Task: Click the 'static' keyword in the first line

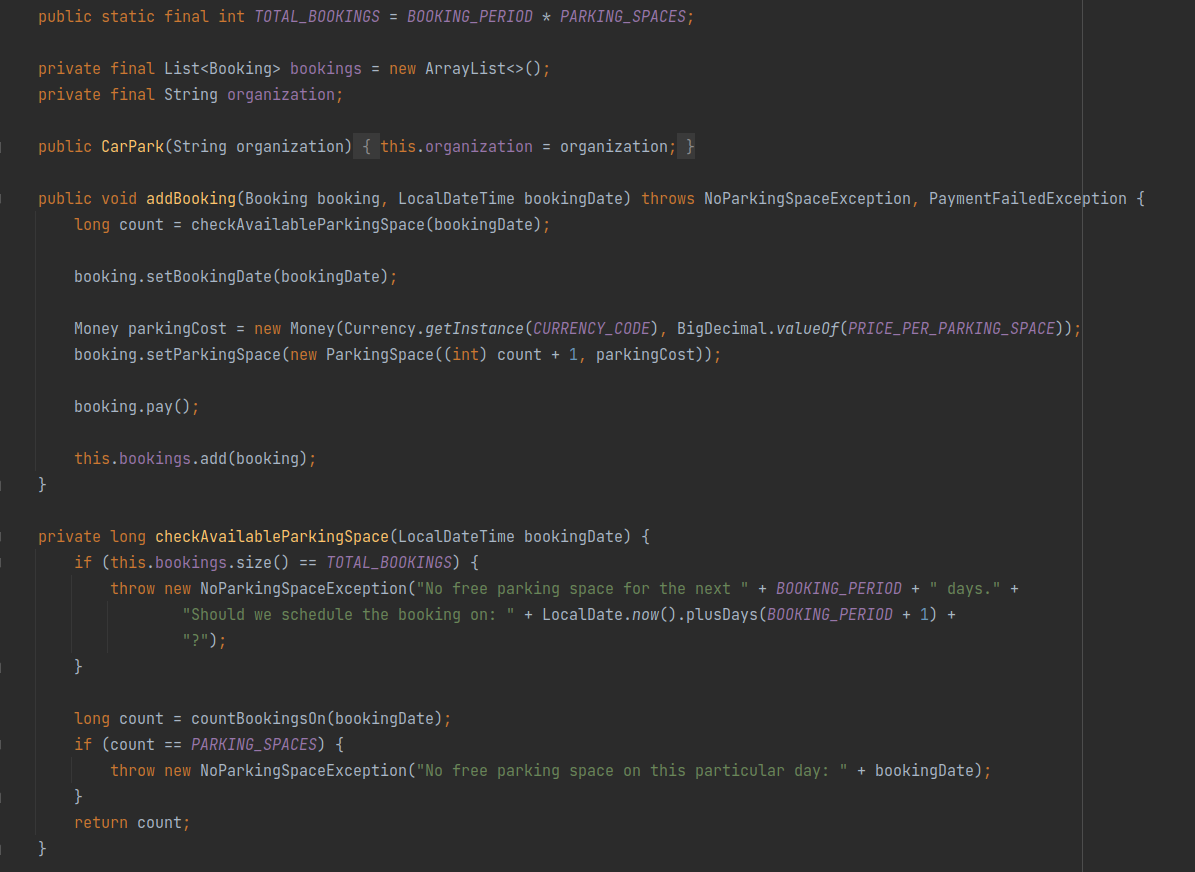Action: [x=128, y=17]
